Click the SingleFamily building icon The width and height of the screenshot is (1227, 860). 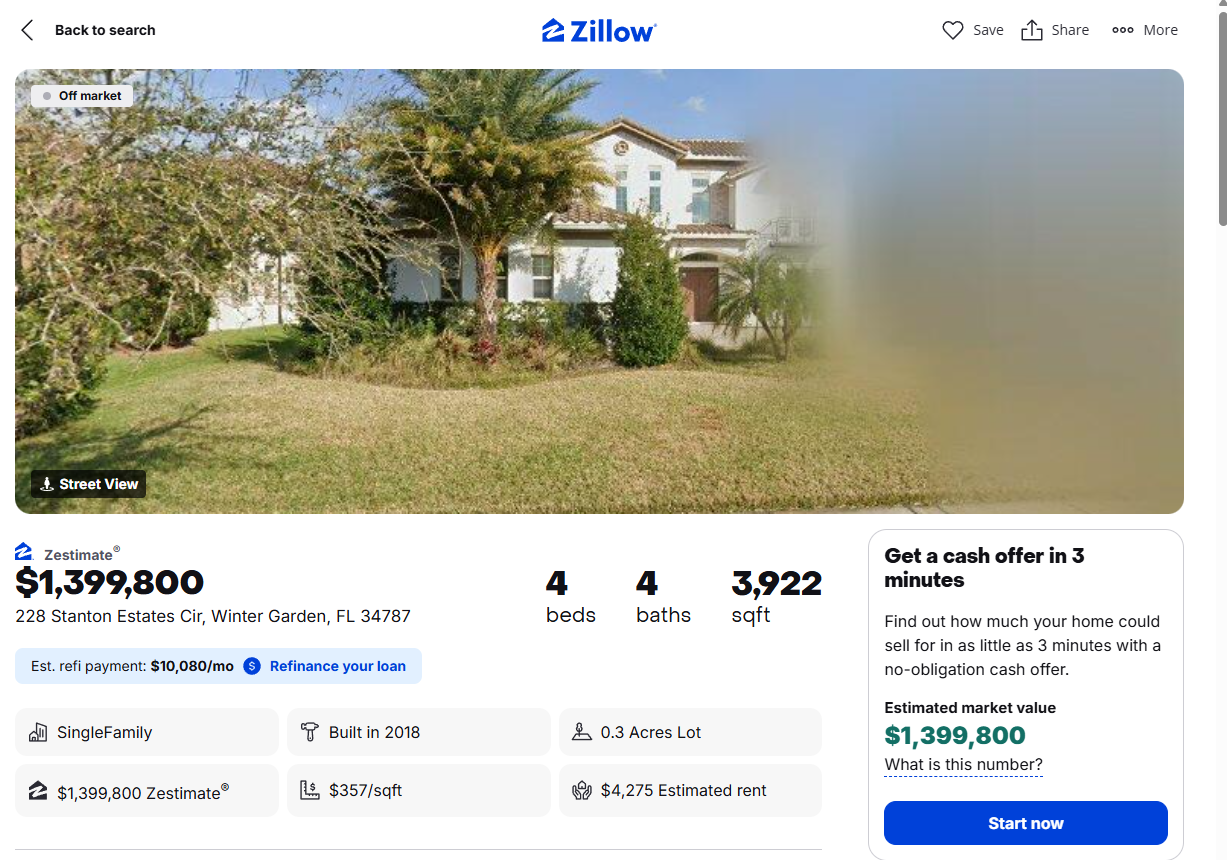pos(38,732)
